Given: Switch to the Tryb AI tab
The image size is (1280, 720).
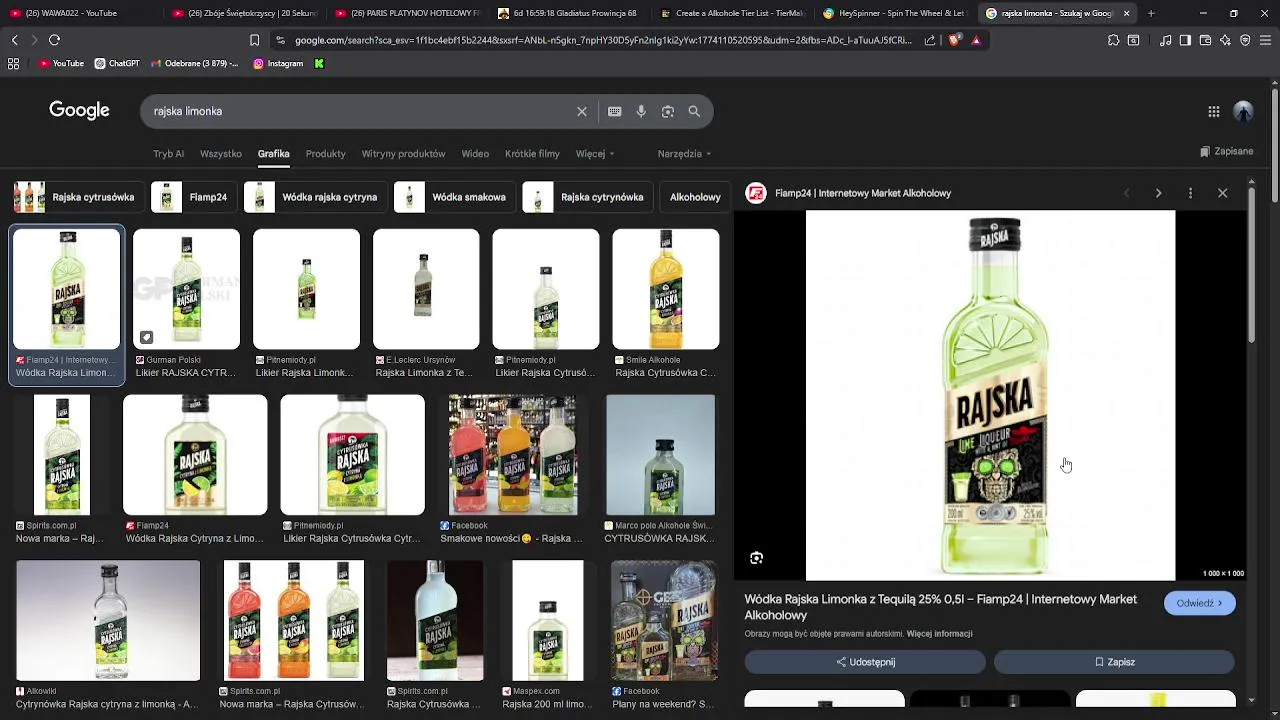Looking at the screenshot, I should [x=168, y=154].
